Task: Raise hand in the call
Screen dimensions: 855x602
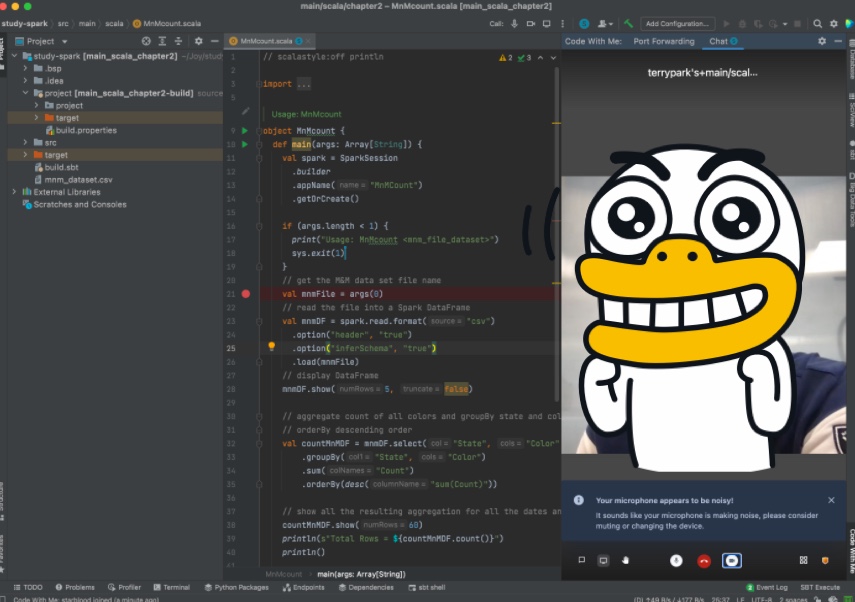Action: click(x=625, y=560)
